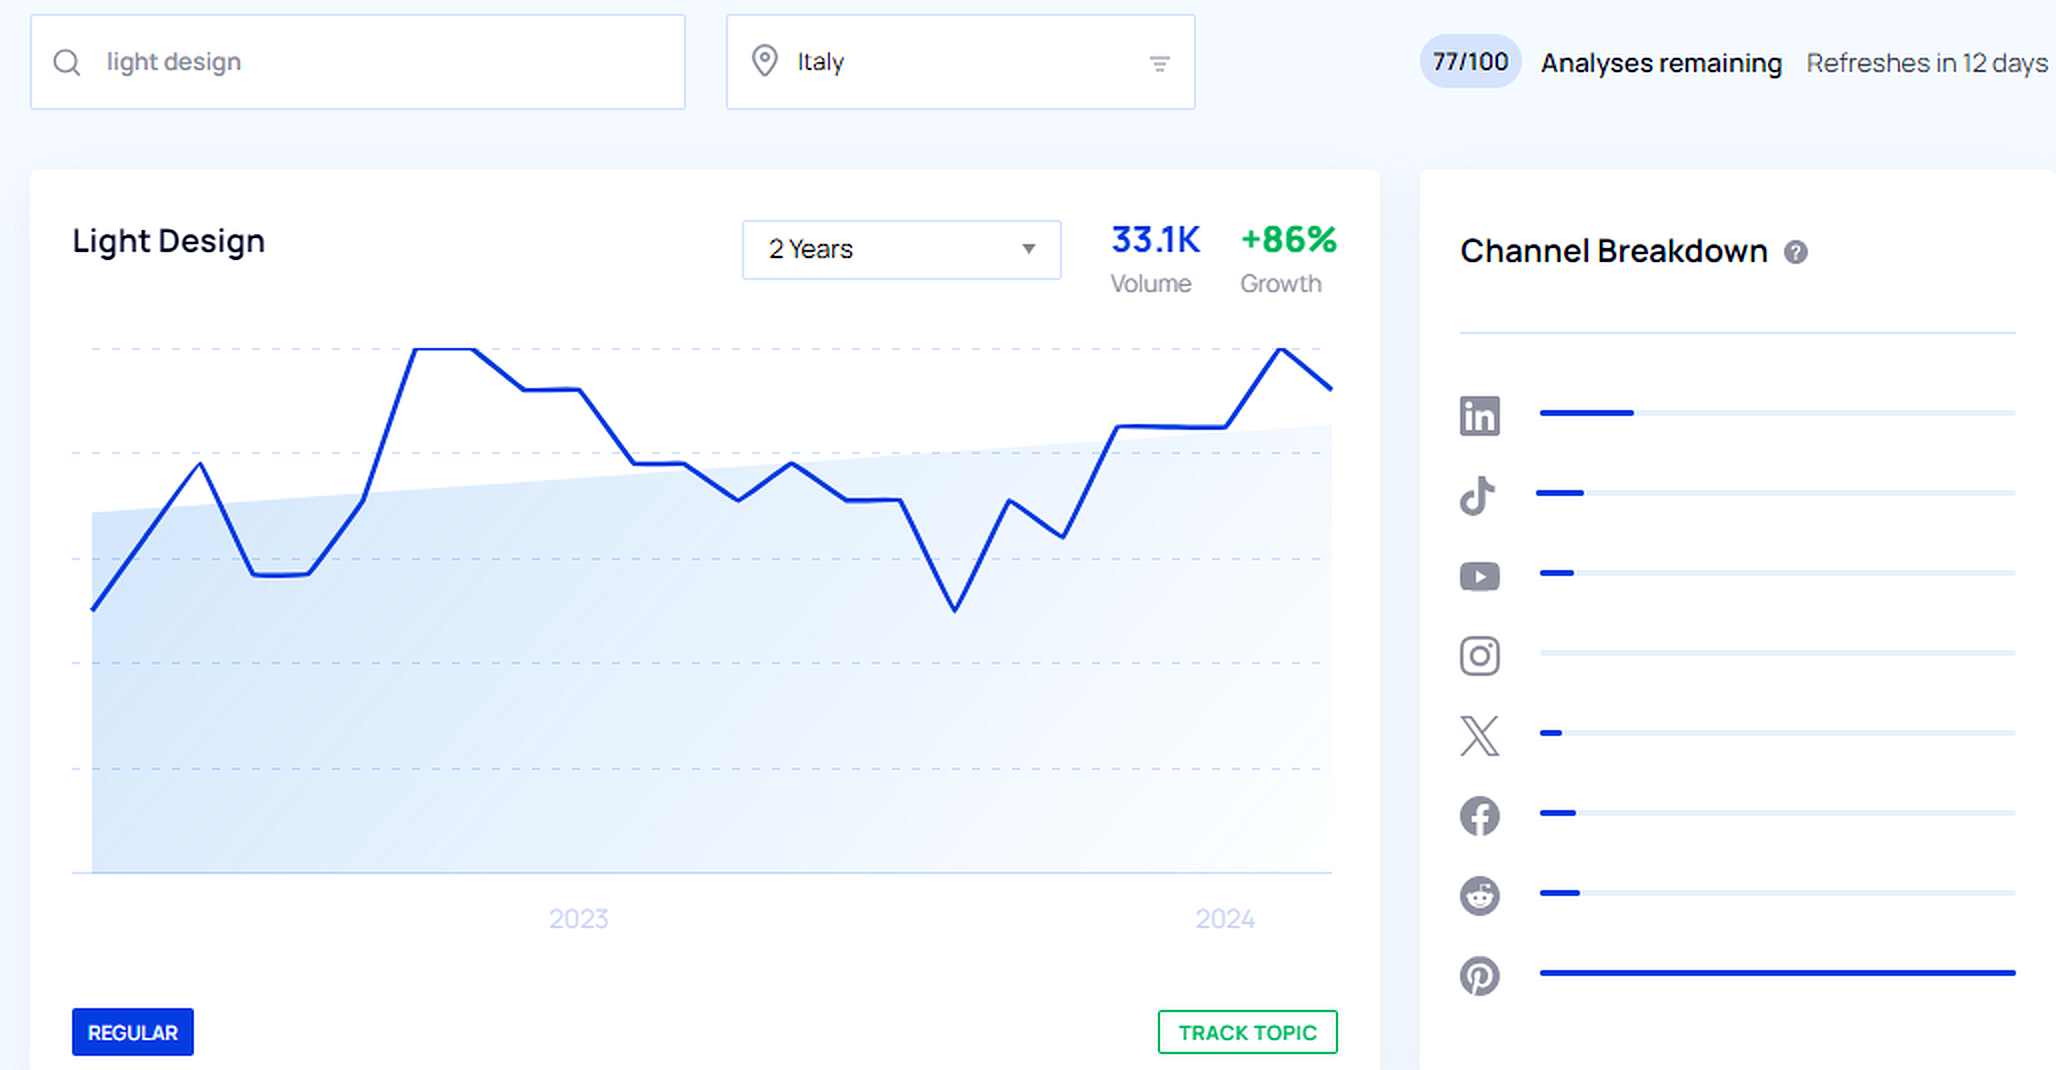This screenshot has width=2056, height=1070.
Task: Click the REGULAR label button
Action: tap(132, 1032)
